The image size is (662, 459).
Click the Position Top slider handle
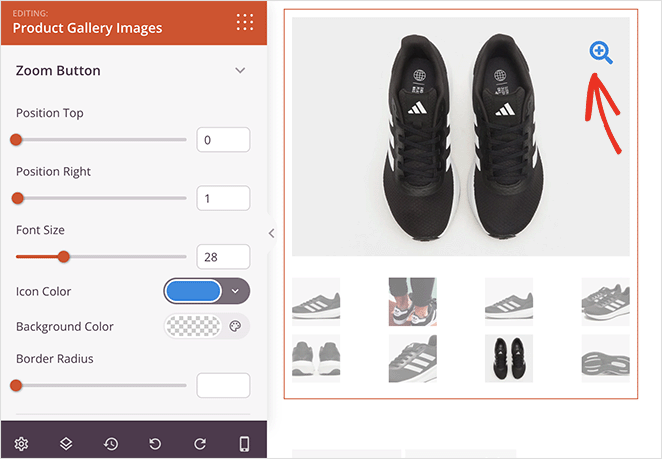point(16,140)
